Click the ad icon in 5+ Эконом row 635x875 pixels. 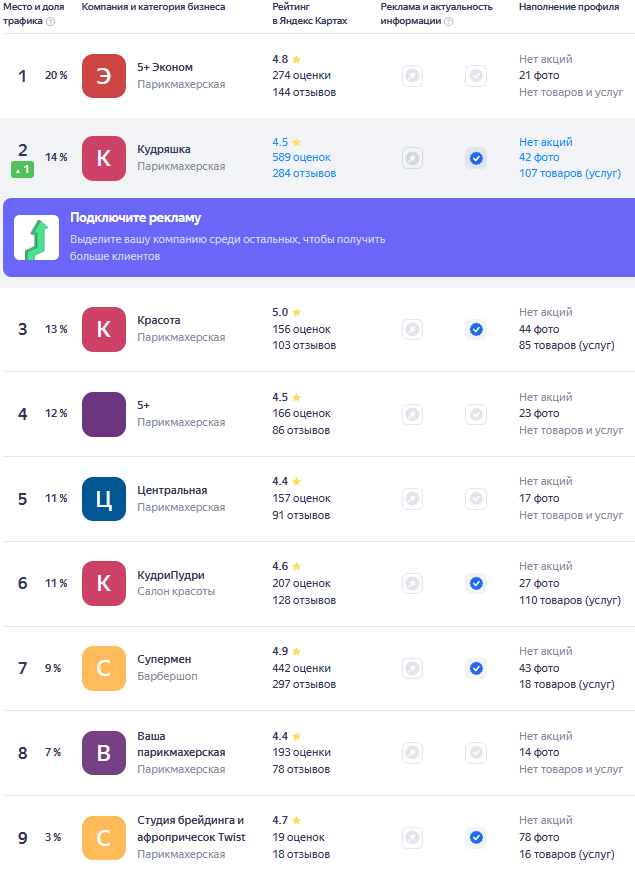[412, 76]
